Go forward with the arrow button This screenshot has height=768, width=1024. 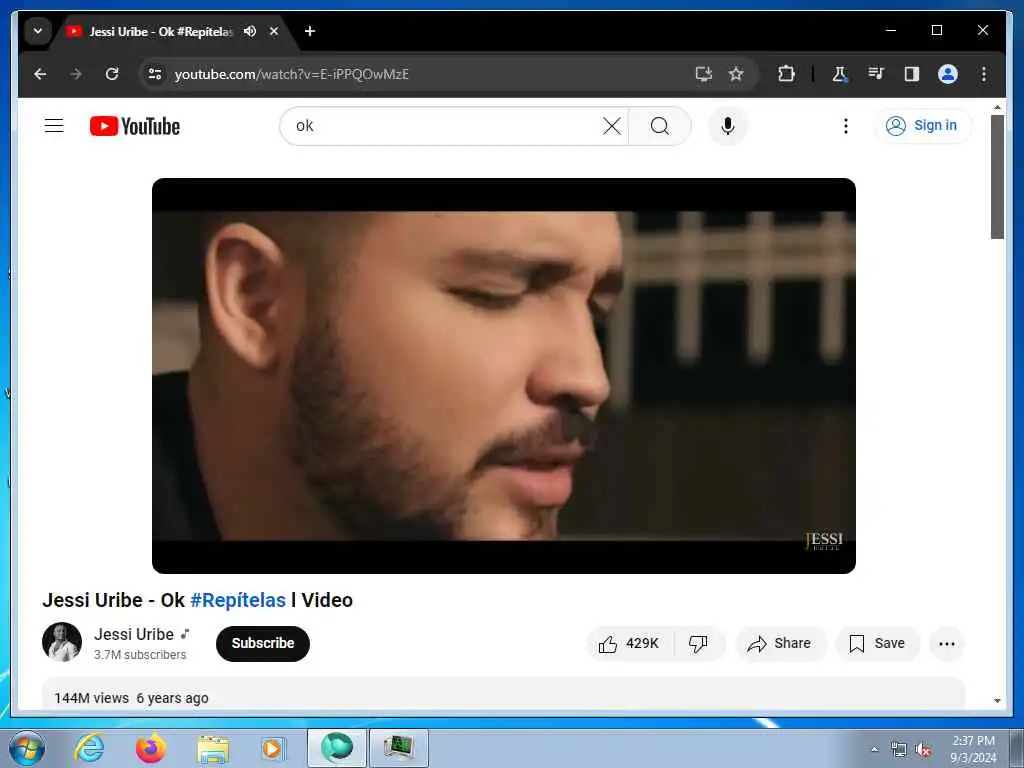click(x=76, y=74)
